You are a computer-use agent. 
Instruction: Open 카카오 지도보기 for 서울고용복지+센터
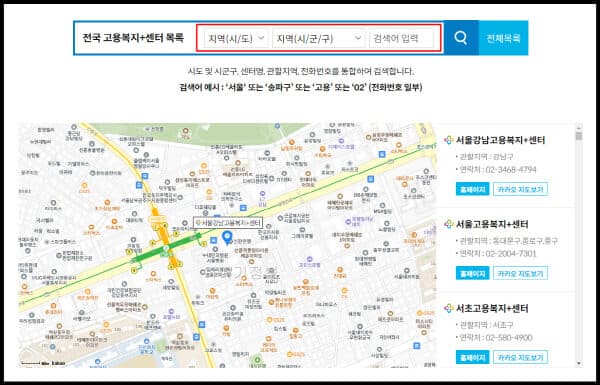(x=520, y=273)
